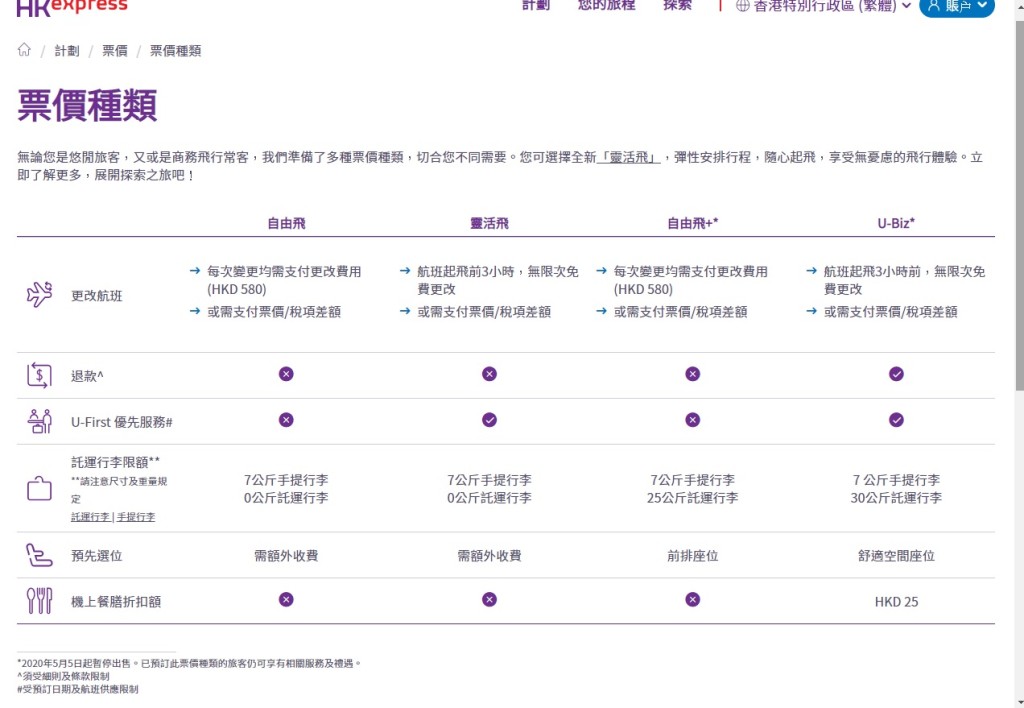
Task: Click the 退款 cross mark under 靈活飛
Action: [x=489, y=374]
